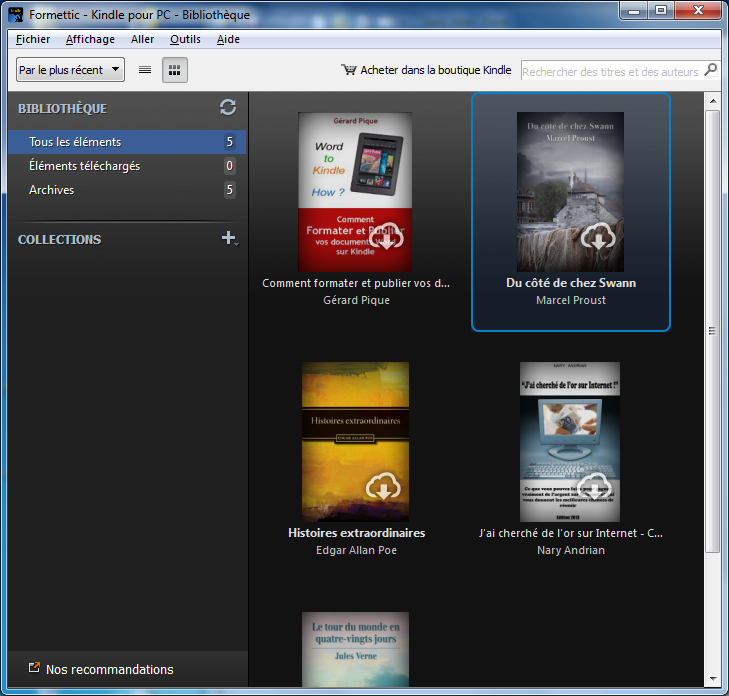The image size is (729, 696).
Task: Click the count 0 next to Éléments téléchargés
Action: pos(229,166)
